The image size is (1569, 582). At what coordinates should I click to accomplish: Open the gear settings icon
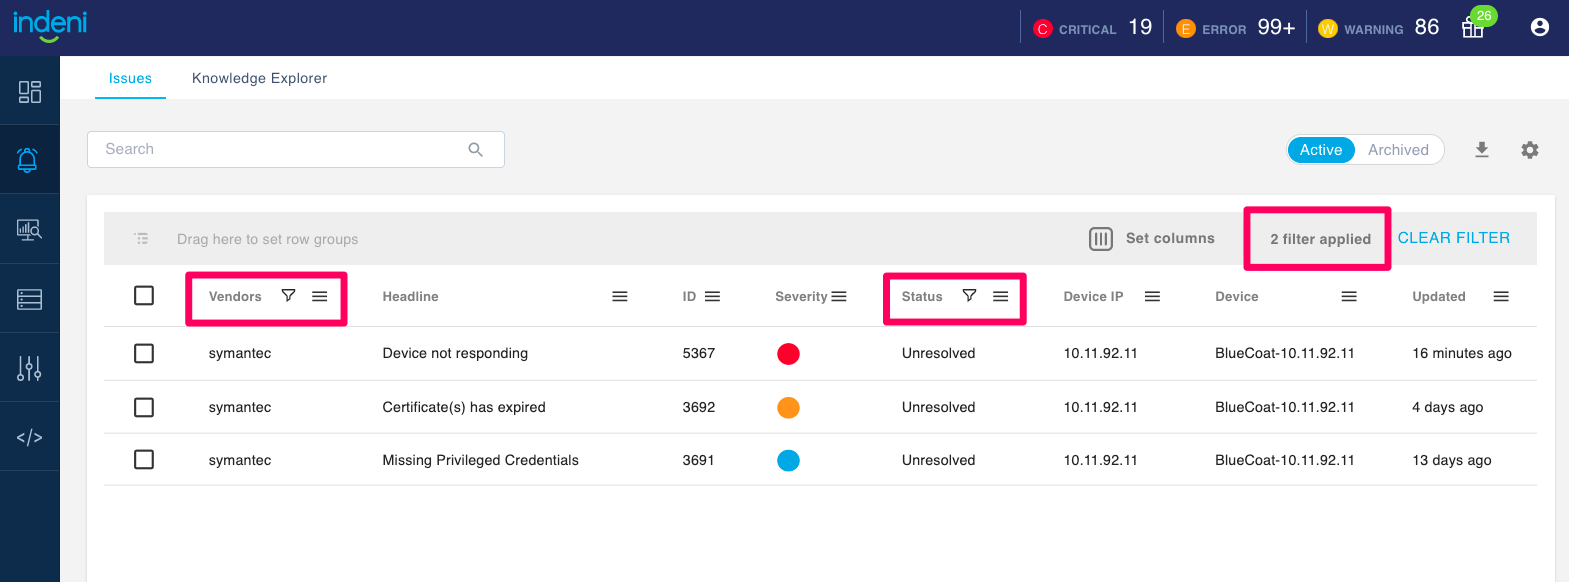(1530, 150)
